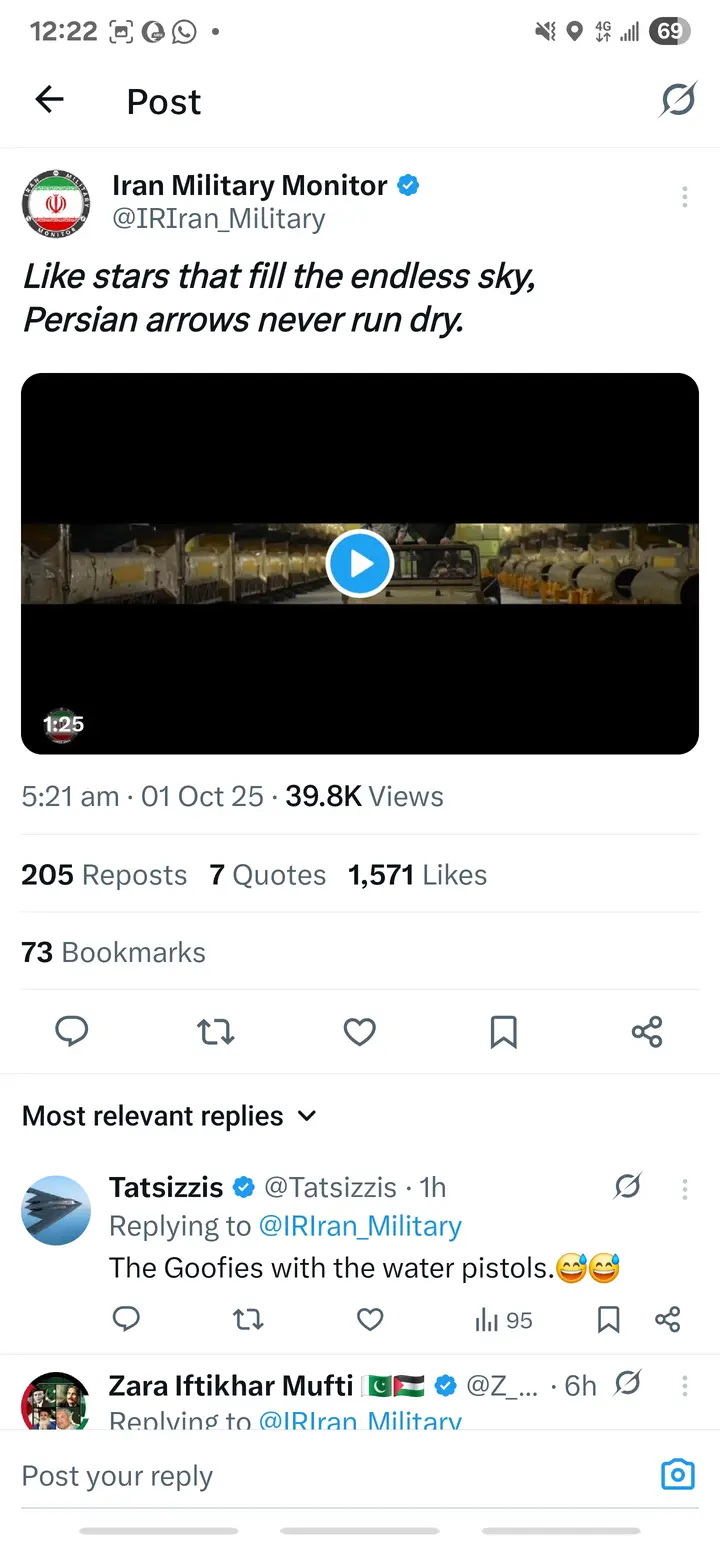
Task: Tap the Post your reply field
Action: pos(320,1476)
